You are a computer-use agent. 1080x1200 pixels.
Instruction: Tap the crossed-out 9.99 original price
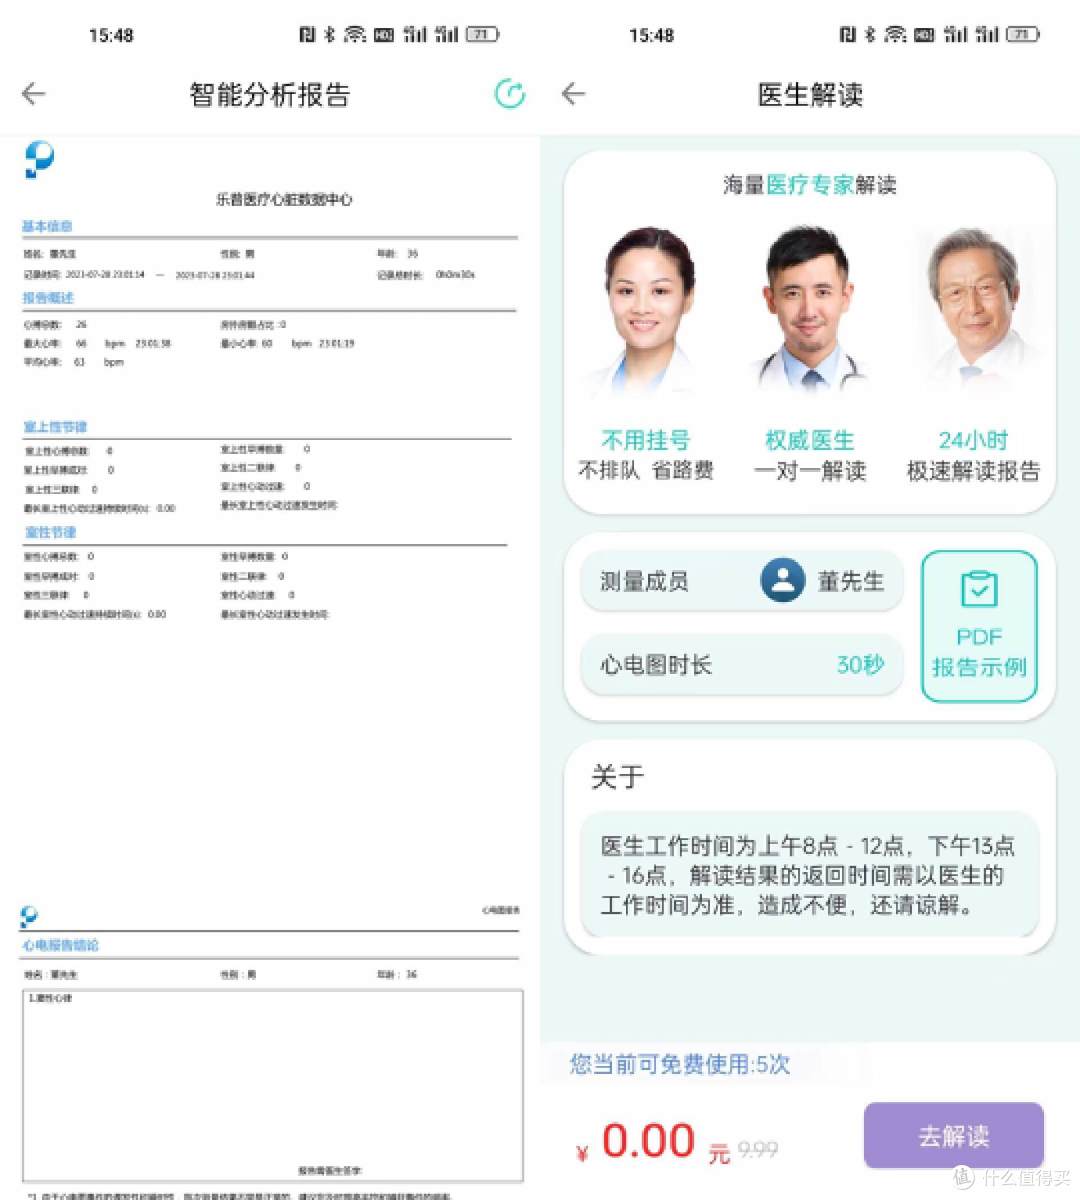[758, 1150]
